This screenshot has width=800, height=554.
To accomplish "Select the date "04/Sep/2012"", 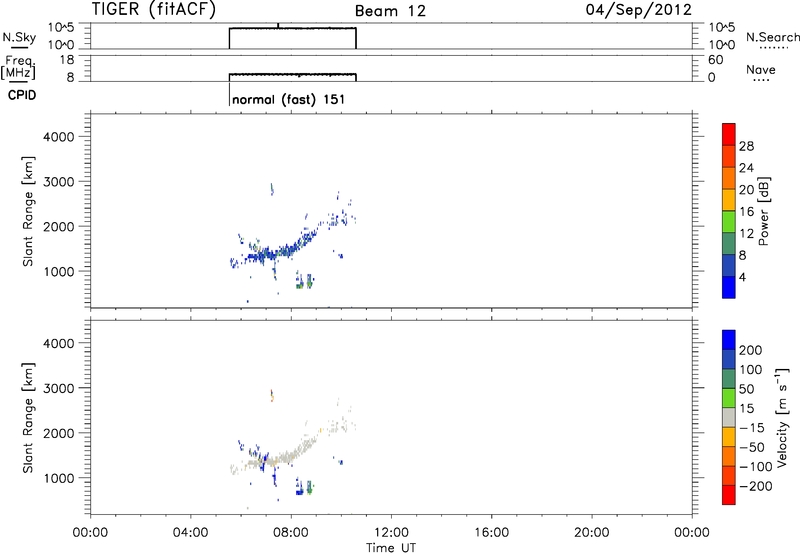I will (x=638, y=10).
